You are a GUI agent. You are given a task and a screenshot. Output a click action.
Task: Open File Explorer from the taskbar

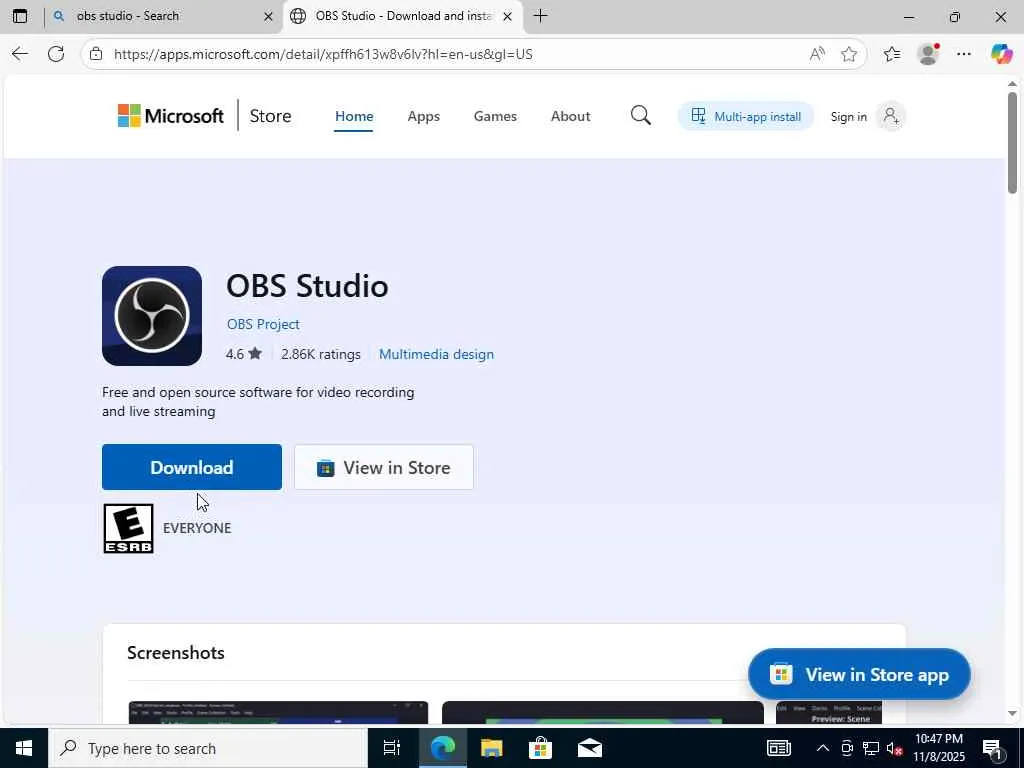pos(491,748)
